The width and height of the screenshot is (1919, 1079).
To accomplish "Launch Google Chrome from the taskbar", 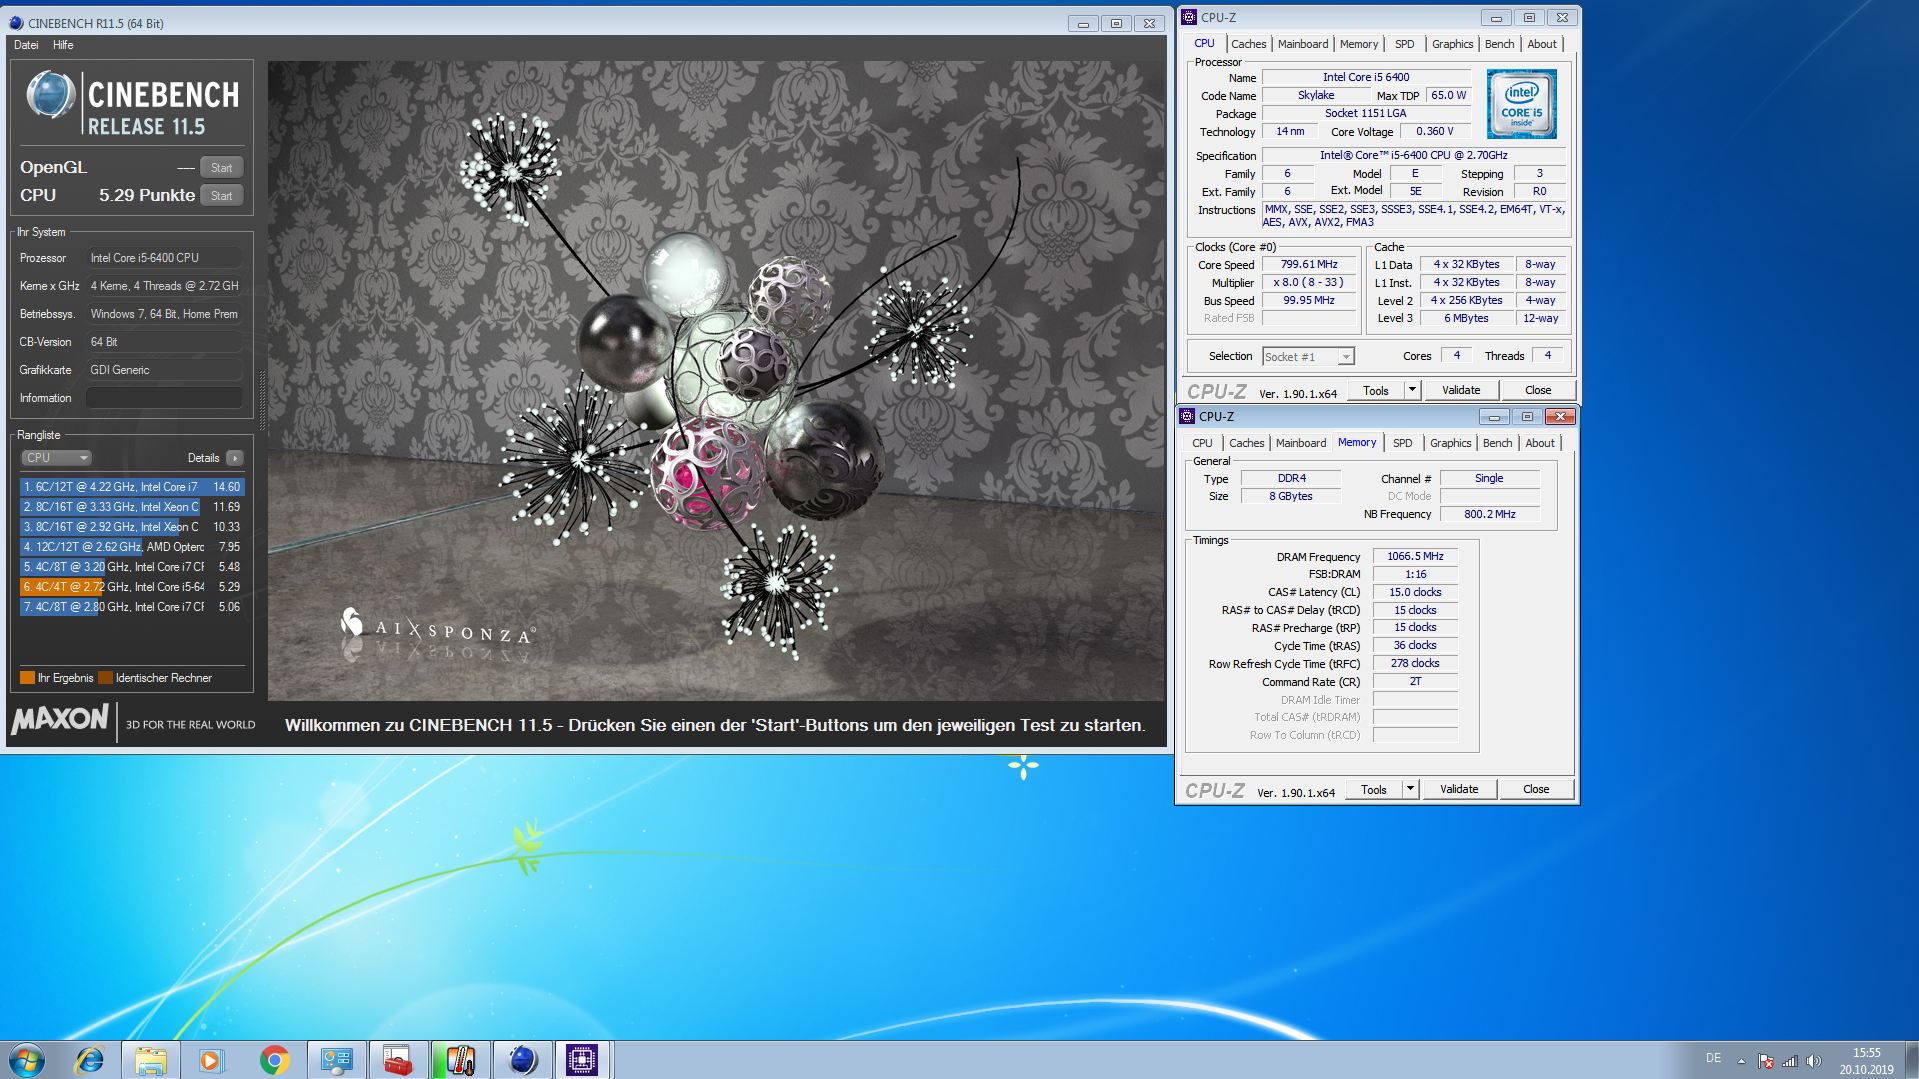I will (x=274, y=1060).
